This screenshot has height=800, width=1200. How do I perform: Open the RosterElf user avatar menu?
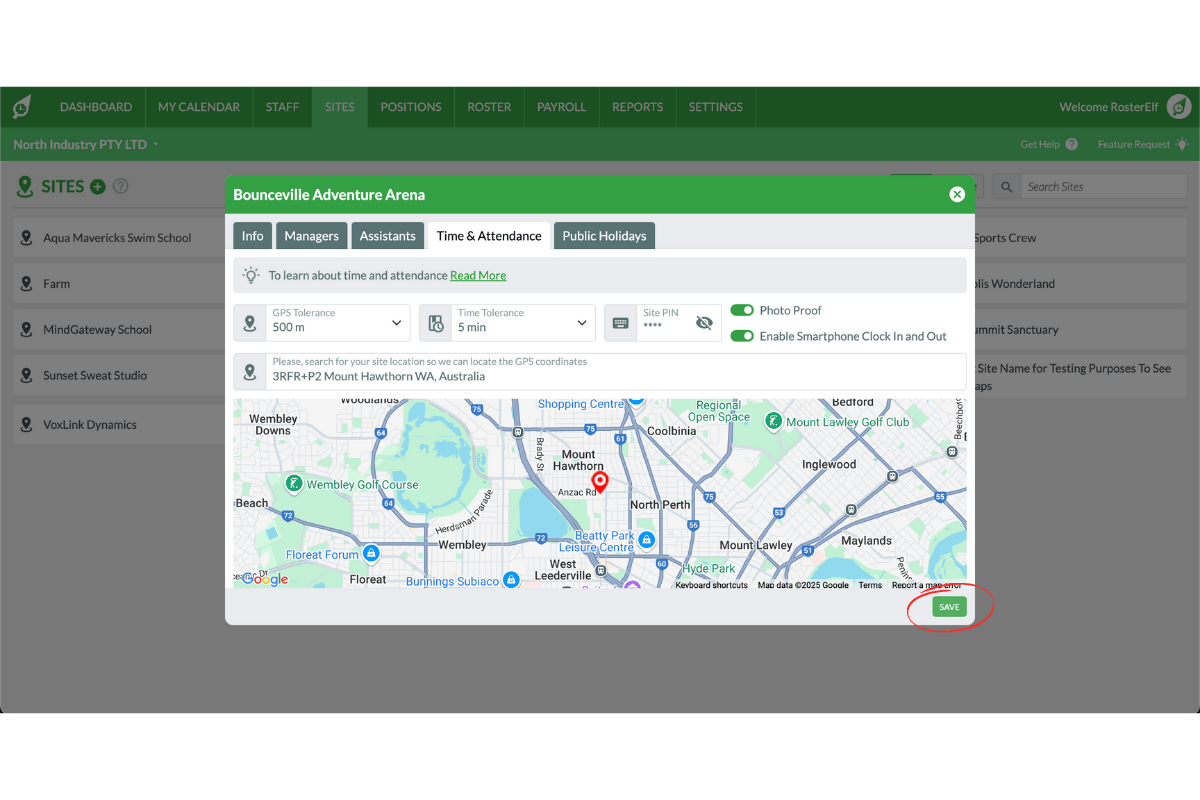click(1180, 107)
